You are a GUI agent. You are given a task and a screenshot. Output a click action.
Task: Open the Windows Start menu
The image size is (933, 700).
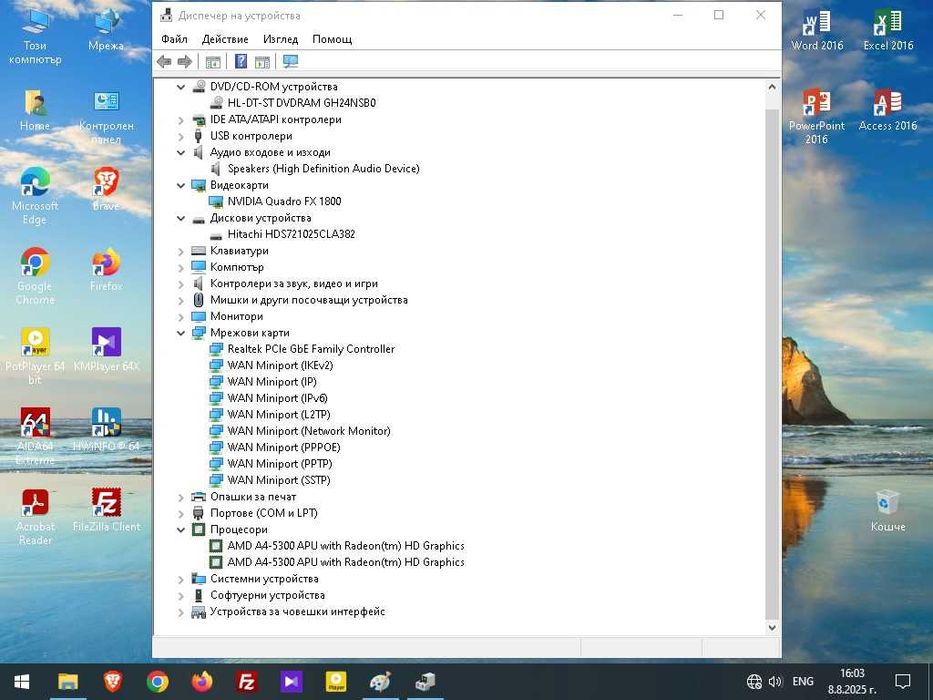(x=21, y=682)
